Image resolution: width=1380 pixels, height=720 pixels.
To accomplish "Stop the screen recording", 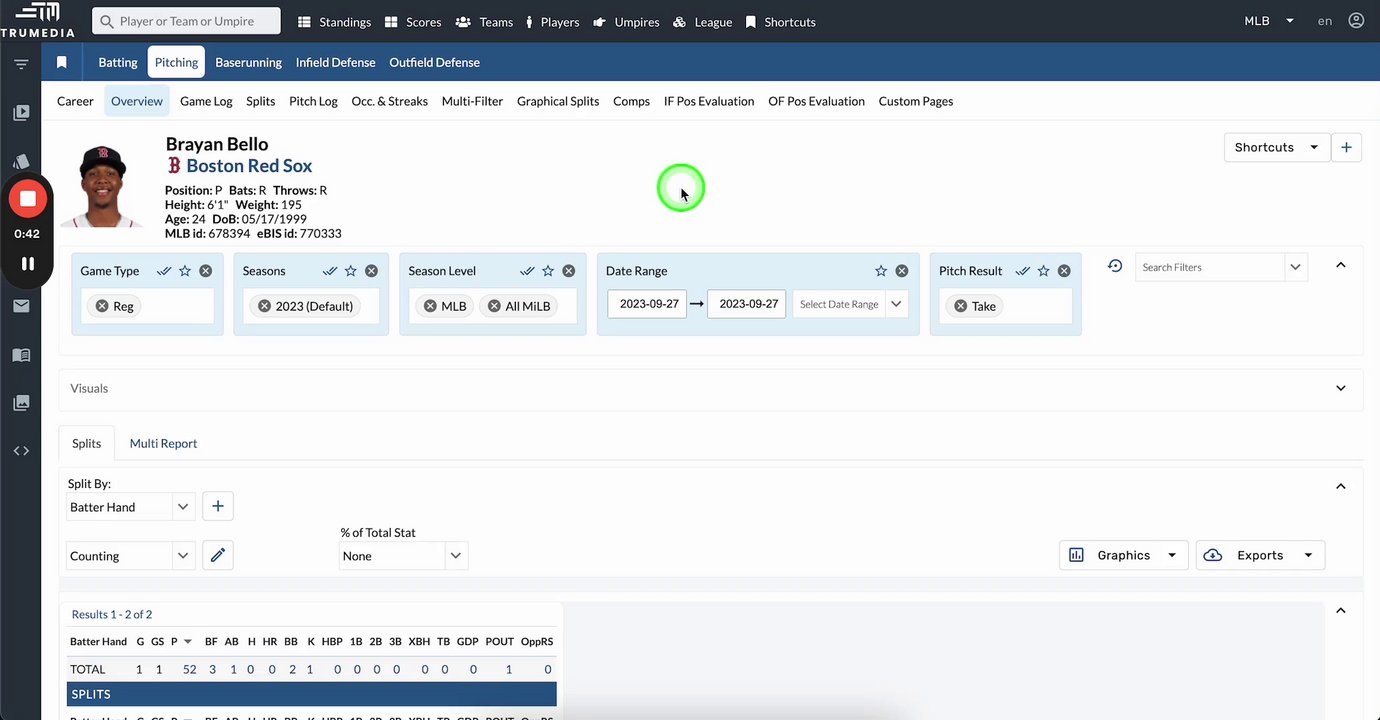I will pyautogui.click(x=28, y=199).
